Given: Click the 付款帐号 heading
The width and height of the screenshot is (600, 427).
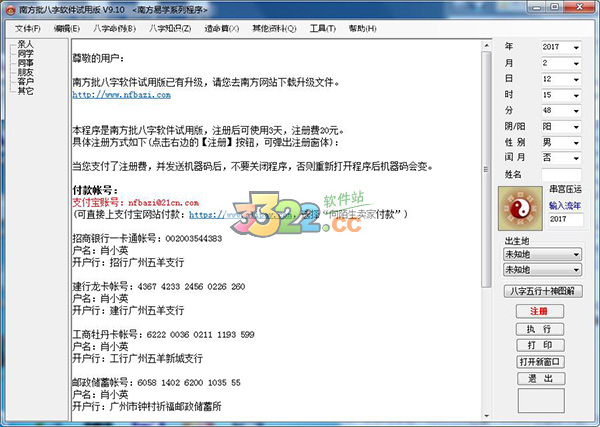Looking at the screenshot, I should tap(95, 191).
